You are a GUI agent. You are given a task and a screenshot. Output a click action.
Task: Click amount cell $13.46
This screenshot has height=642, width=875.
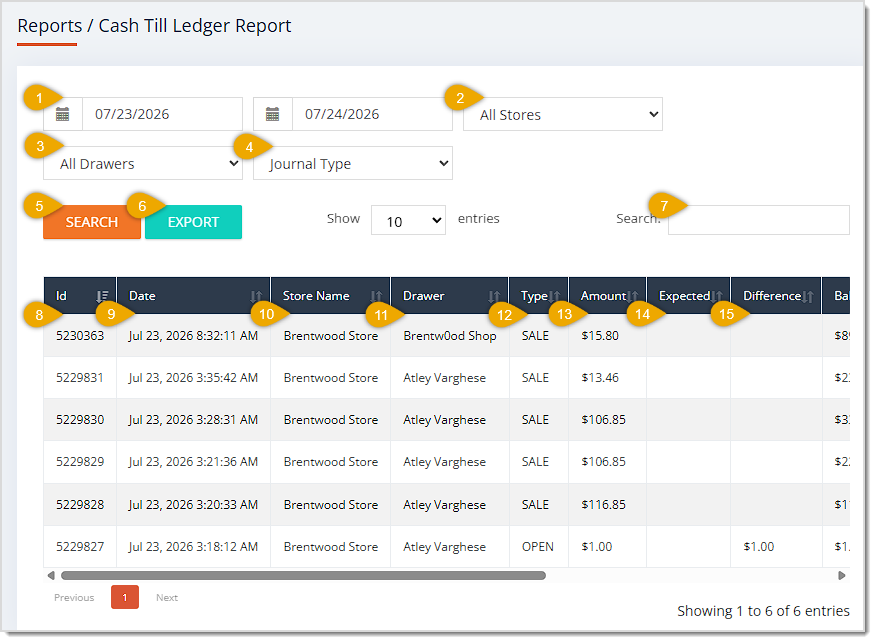click(x=600, y=378)
